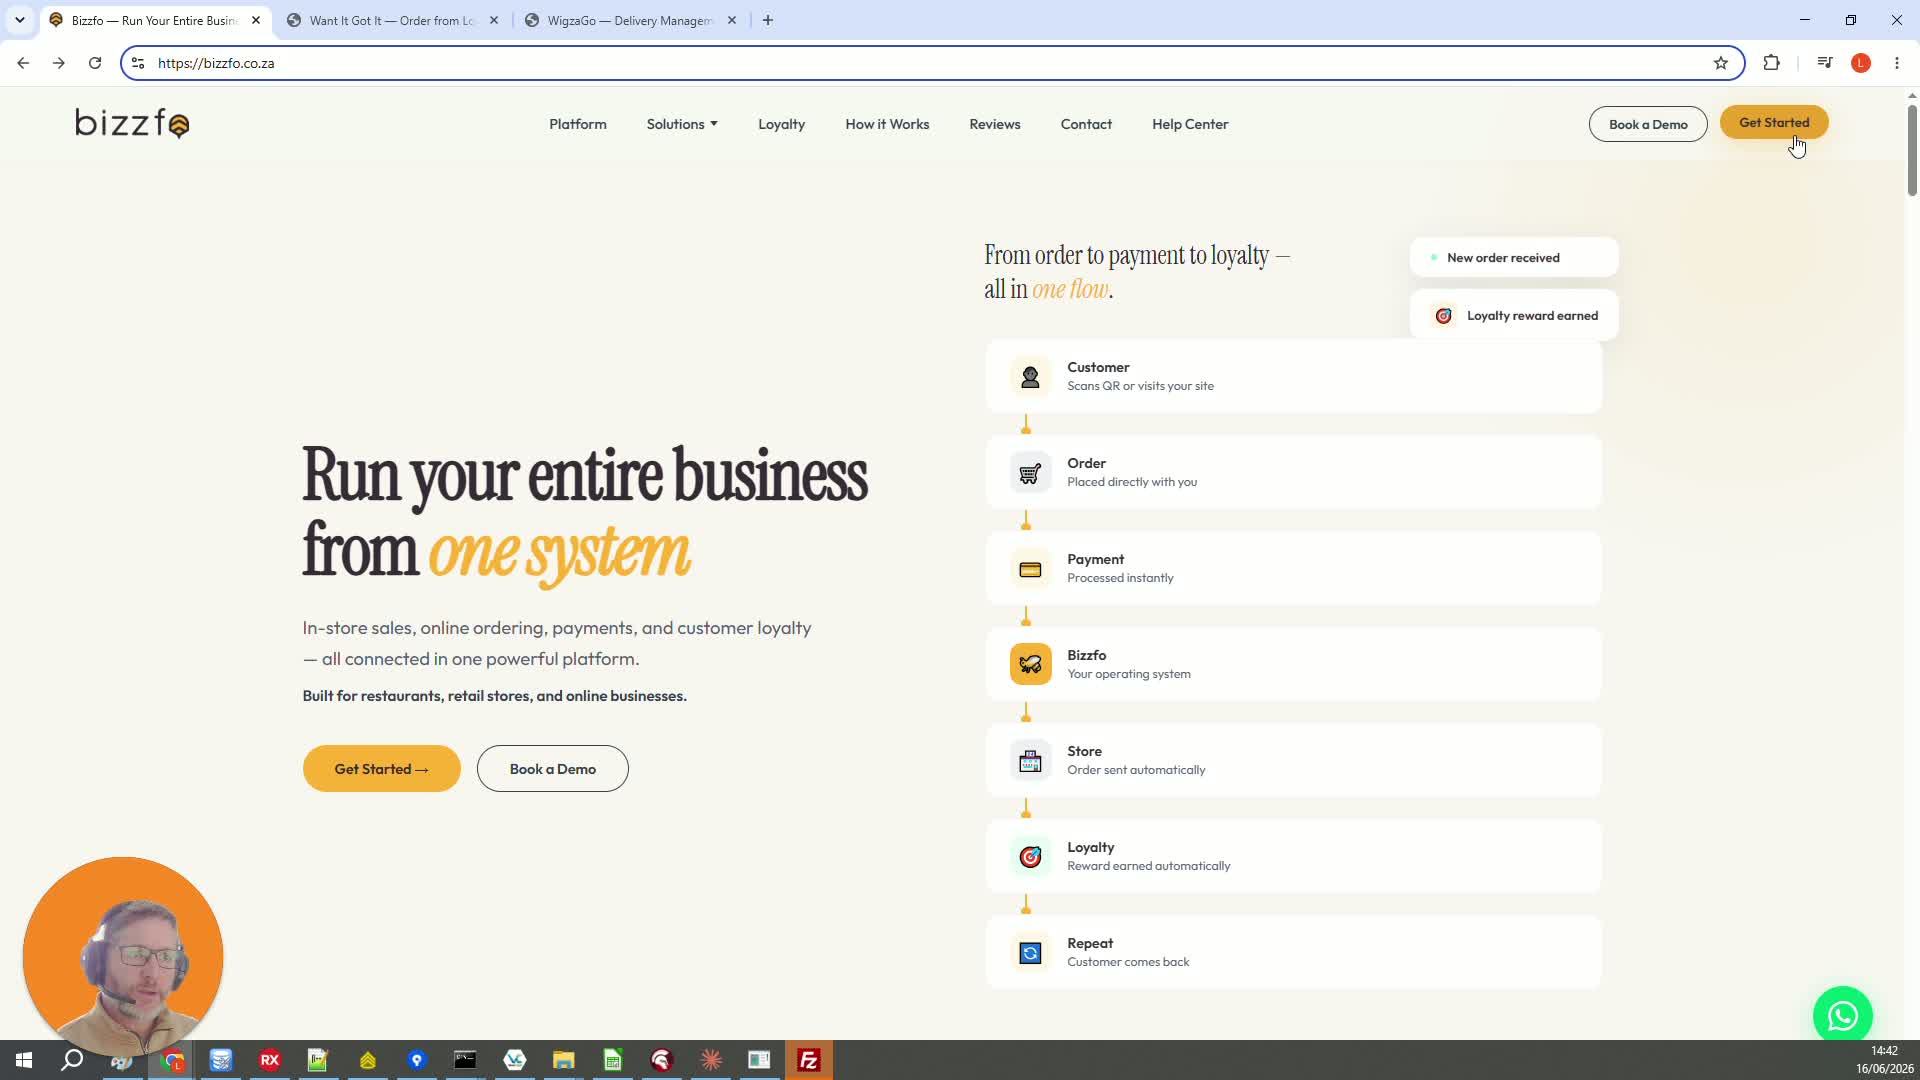
Task: Click the Payment credit card icon
Action: (x=1030, y=569)
